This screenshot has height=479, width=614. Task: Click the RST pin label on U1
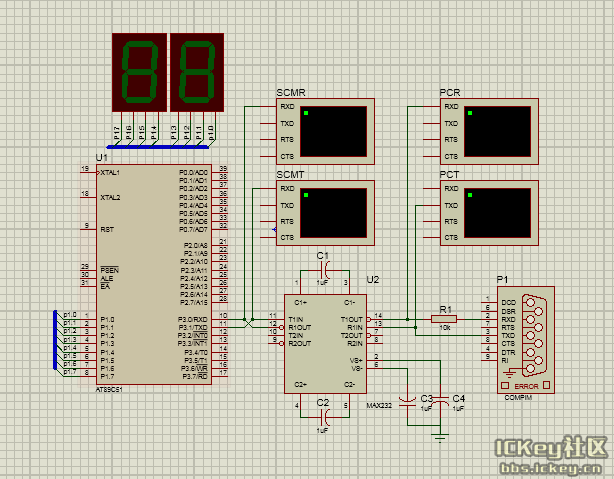click(x=107, y=230)
